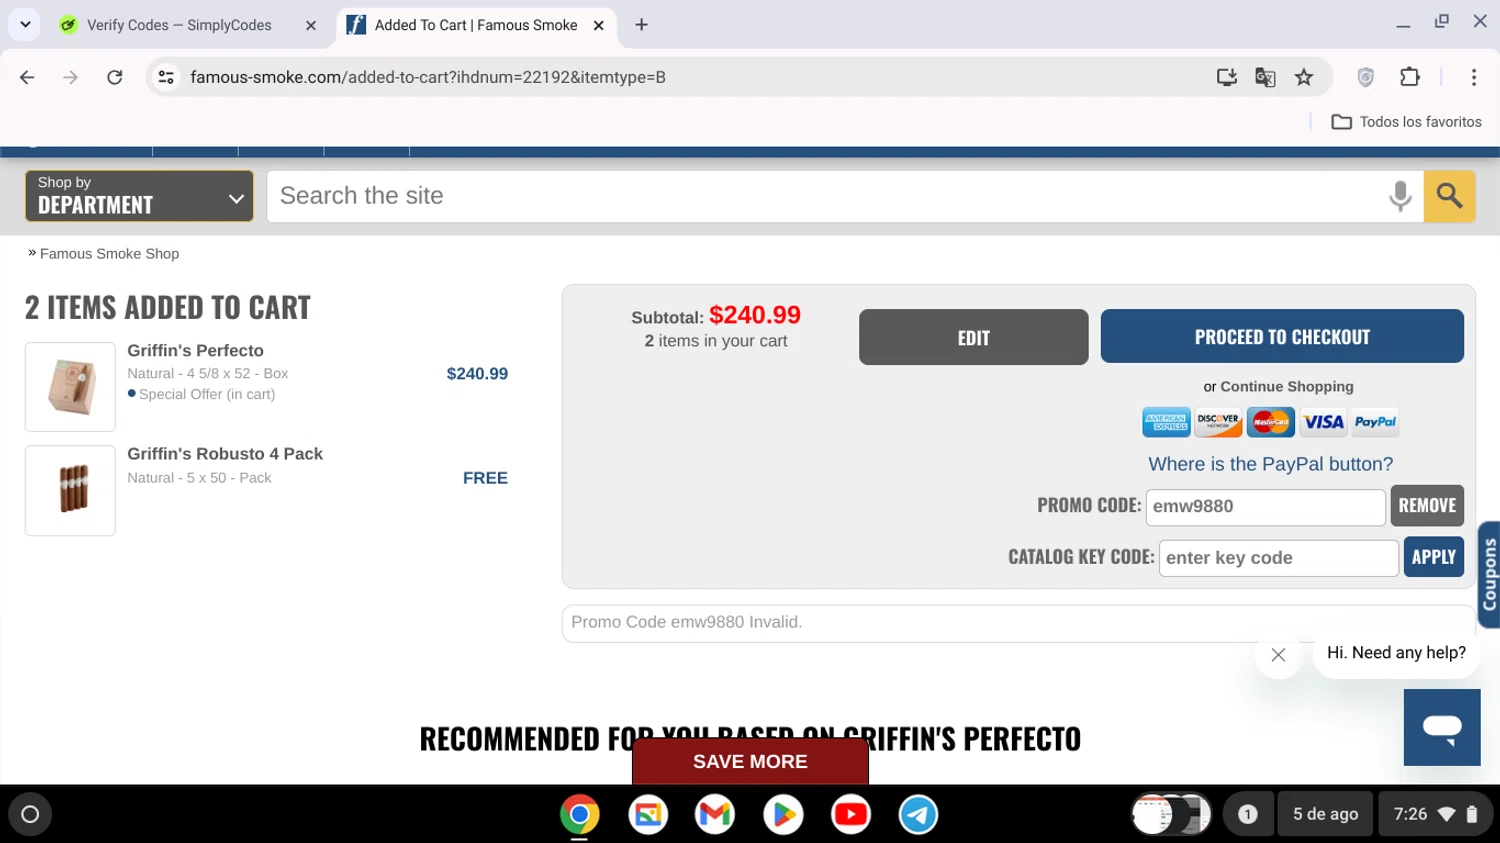The height and width of the screenshot is (843, 1500).
Task: Click the Edit cart button
Action: point(973,337)
